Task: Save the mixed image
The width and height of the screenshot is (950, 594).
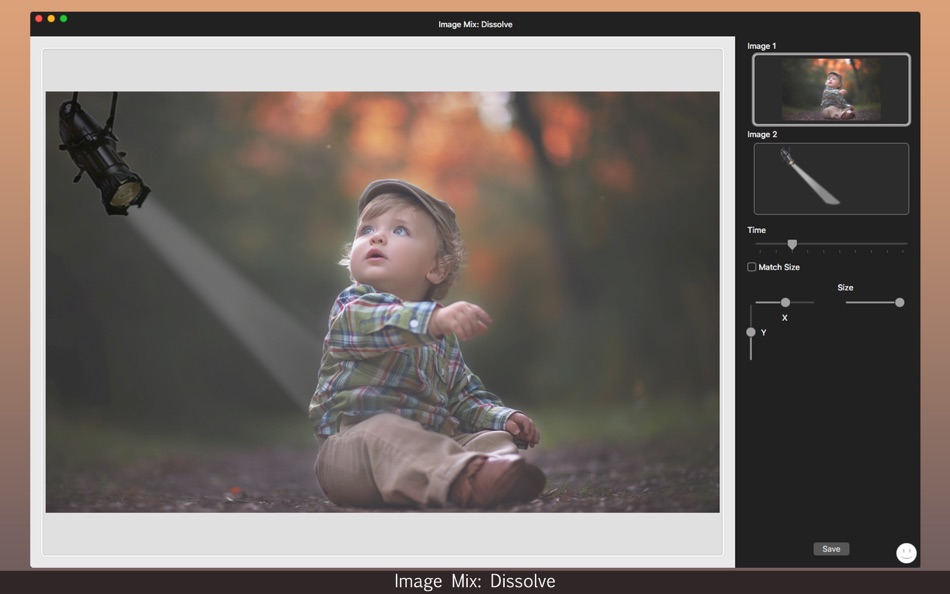Action: point(831,549)
